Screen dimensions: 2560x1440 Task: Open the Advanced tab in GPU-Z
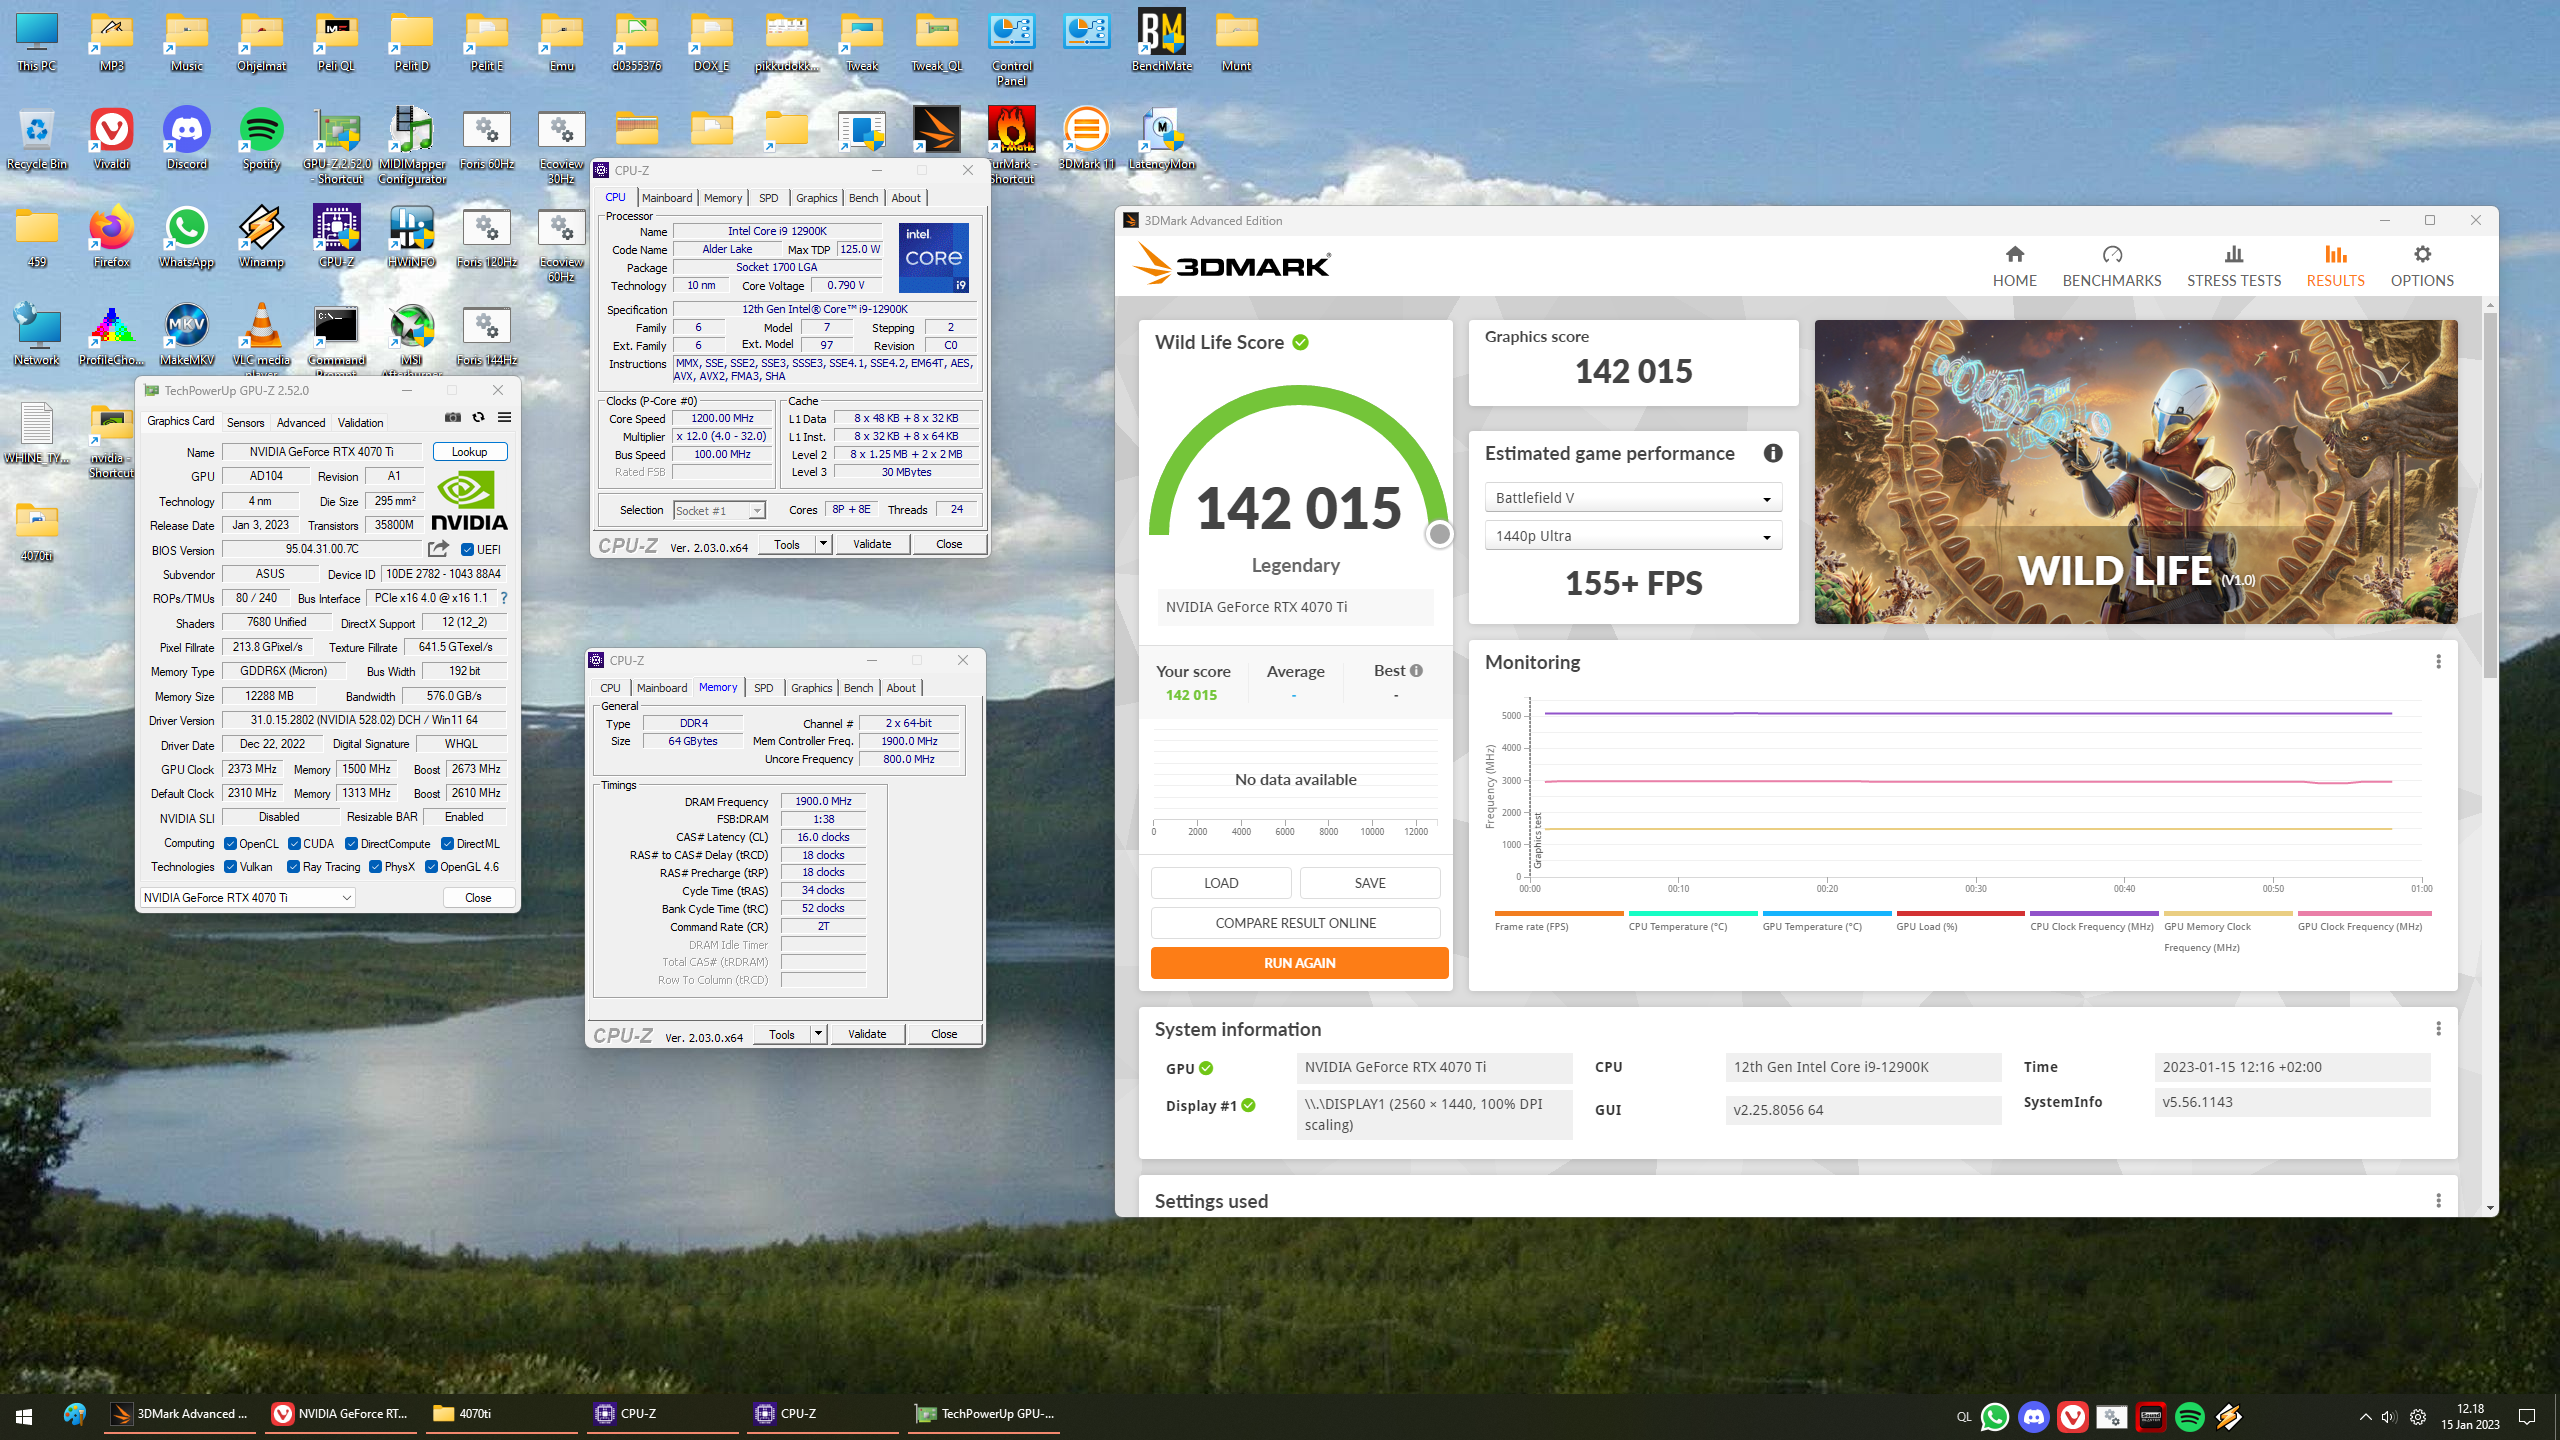pos(301,423)
